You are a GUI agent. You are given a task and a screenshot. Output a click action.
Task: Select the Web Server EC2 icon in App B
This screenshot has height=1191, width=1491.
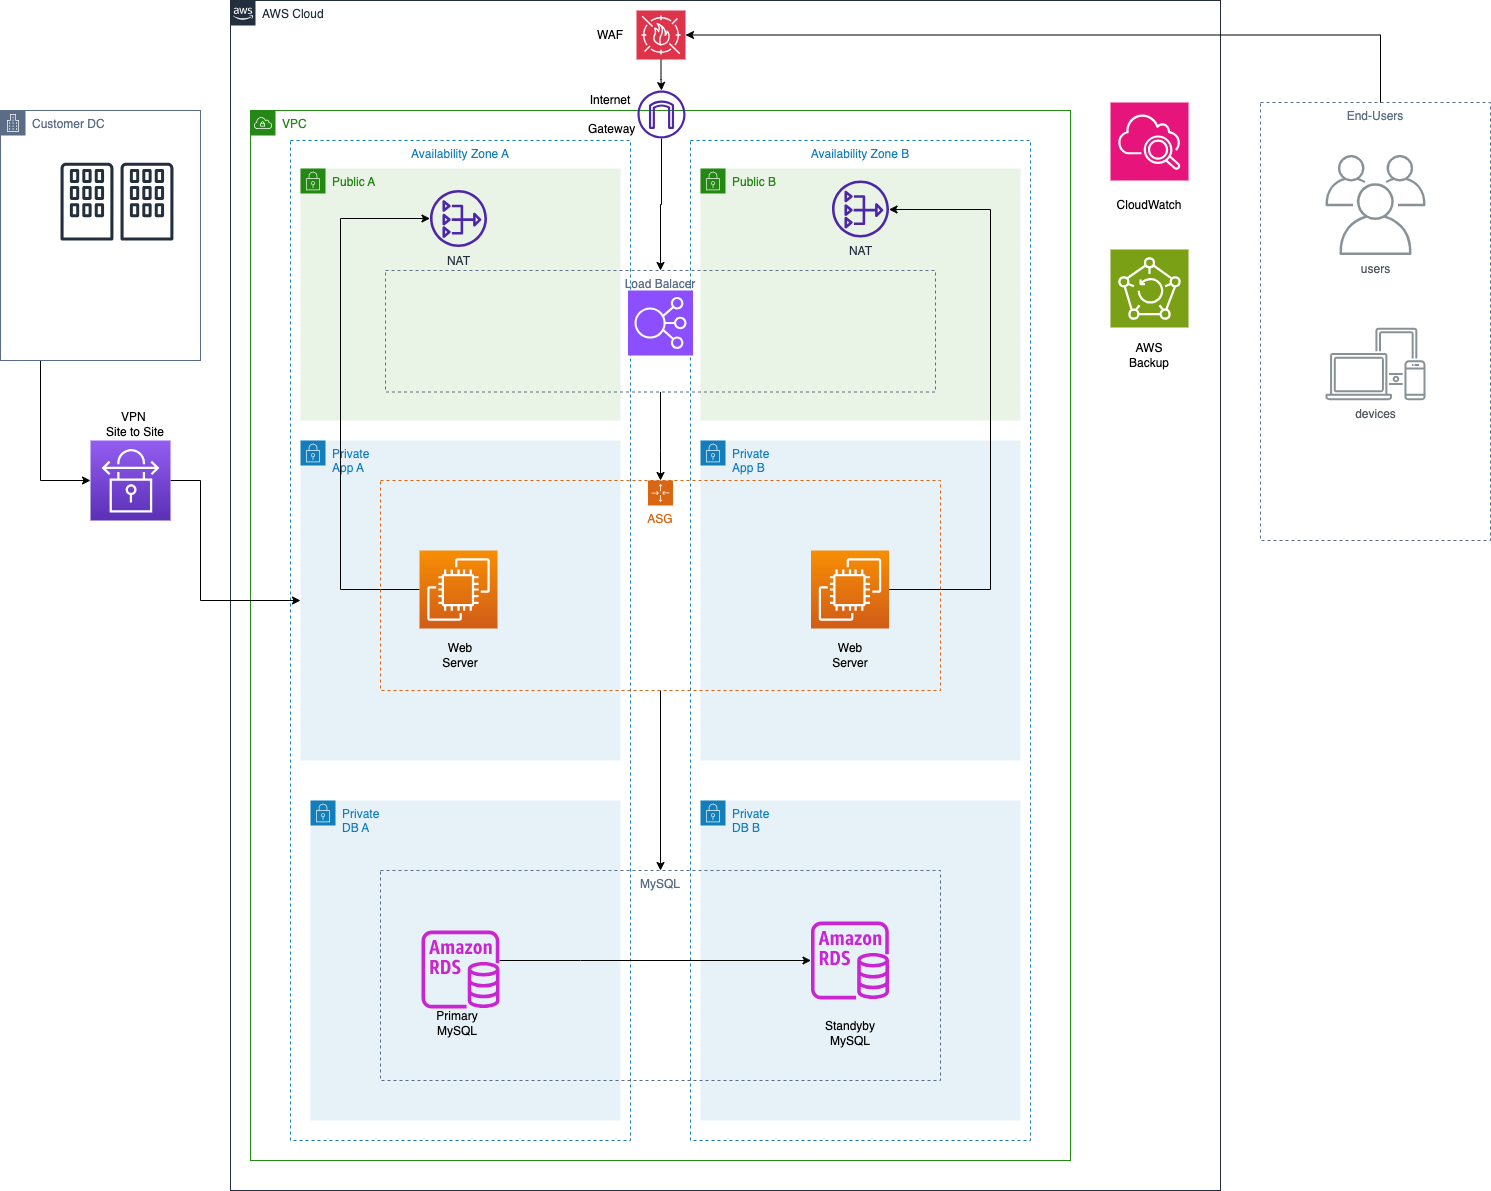click(x=850, y=589)
